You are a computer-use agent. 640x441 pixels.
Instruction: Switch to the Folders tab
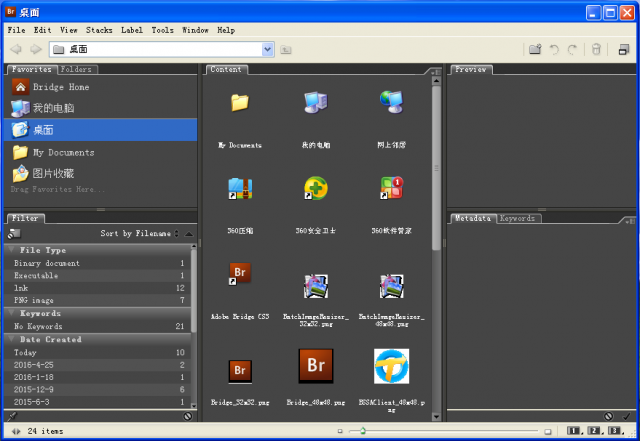(77, 70)
